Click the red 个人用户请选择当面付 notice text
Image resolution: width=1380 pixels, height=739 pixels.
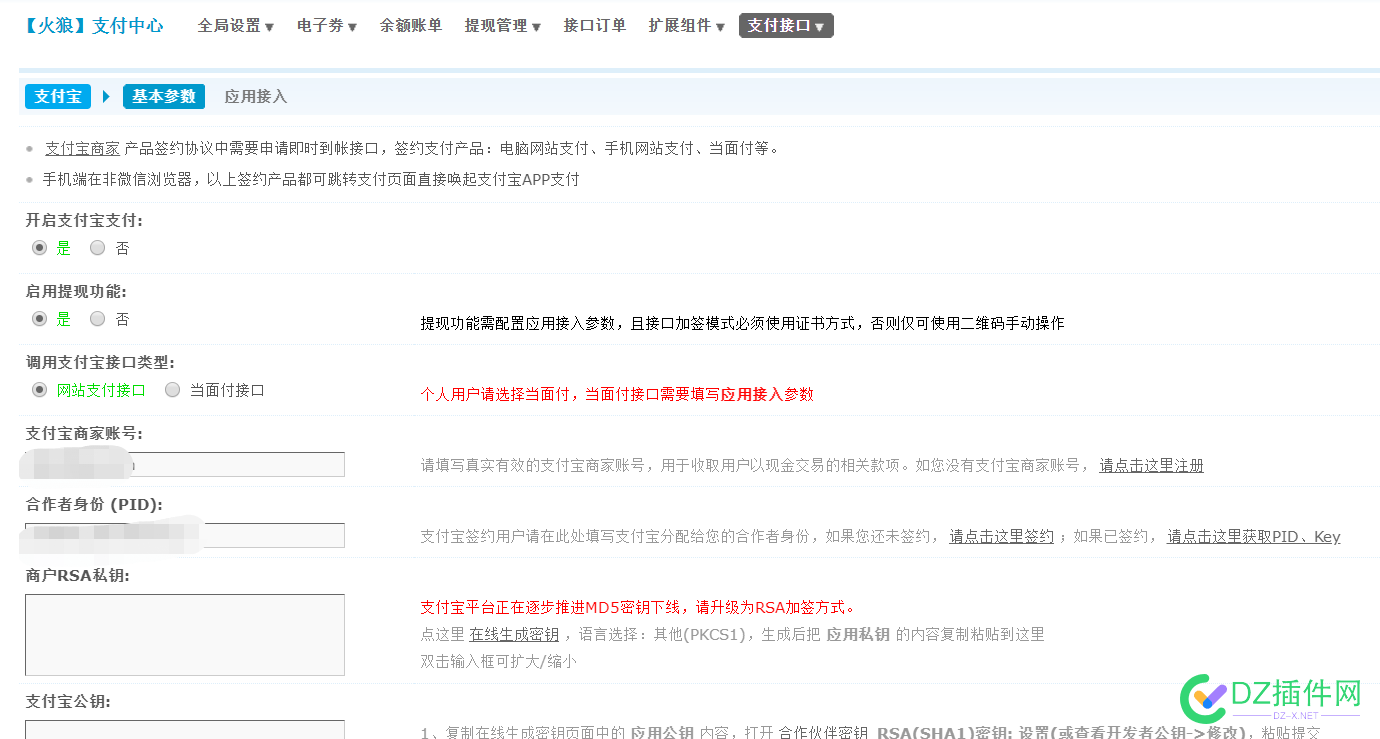click(x=617, y=394)
